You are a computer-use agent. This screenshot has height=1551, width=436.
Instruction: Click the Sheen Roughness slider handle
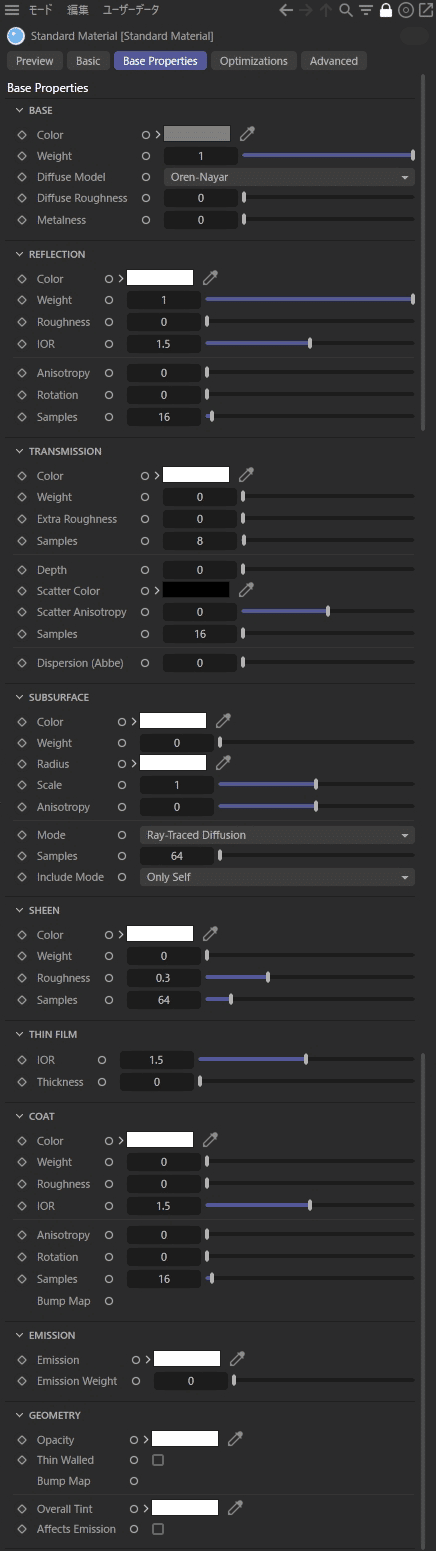click(268, 978)
